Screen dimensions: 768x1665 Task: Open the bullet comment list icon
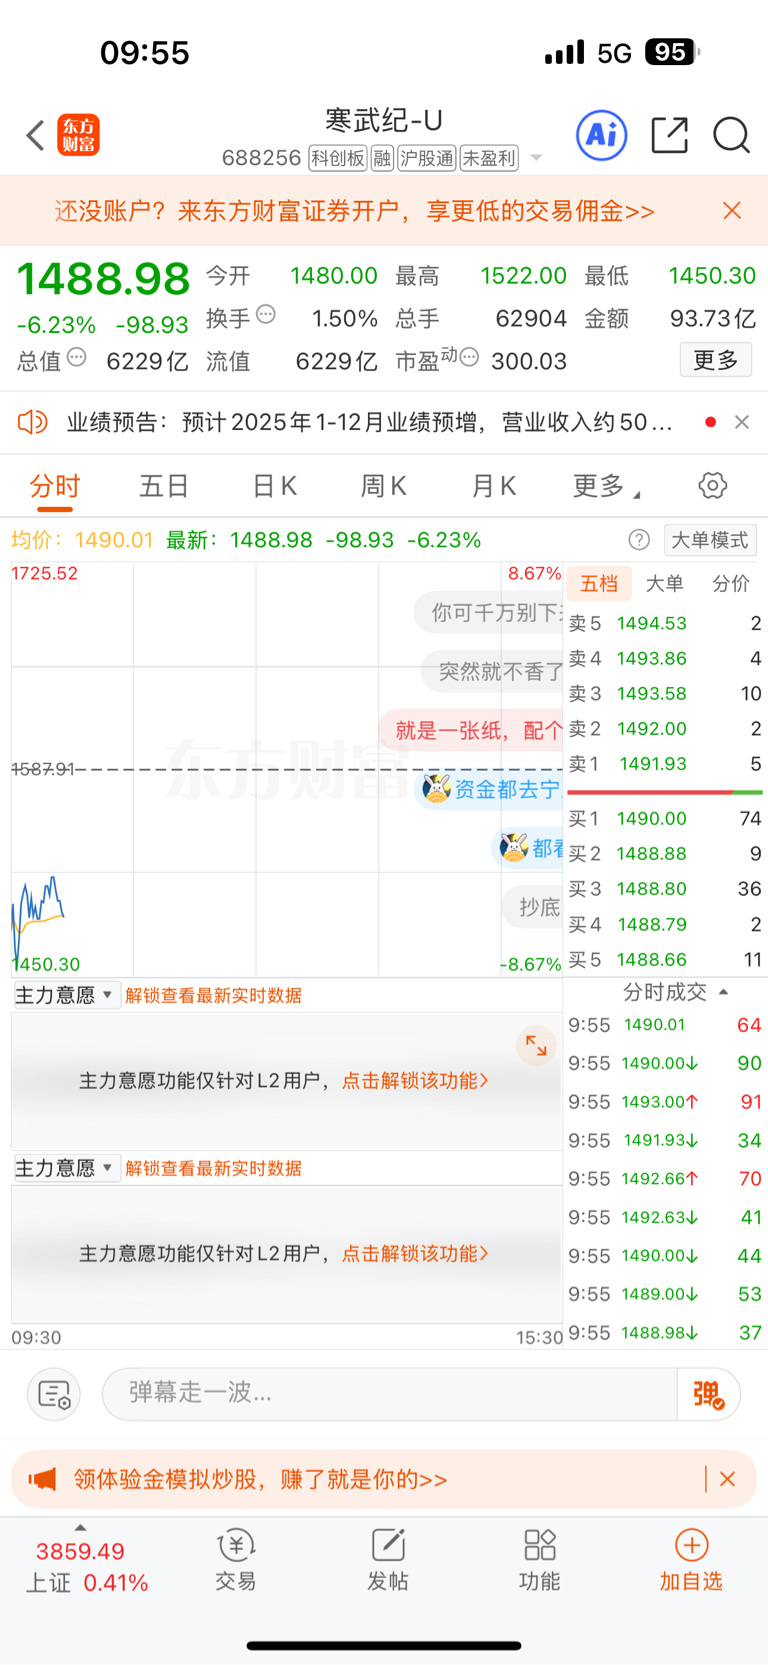click(54, 1393)
